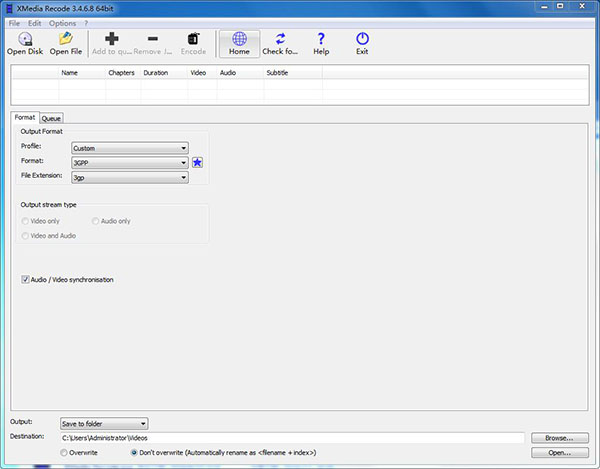Open the Options menu

tap(62, 22)
